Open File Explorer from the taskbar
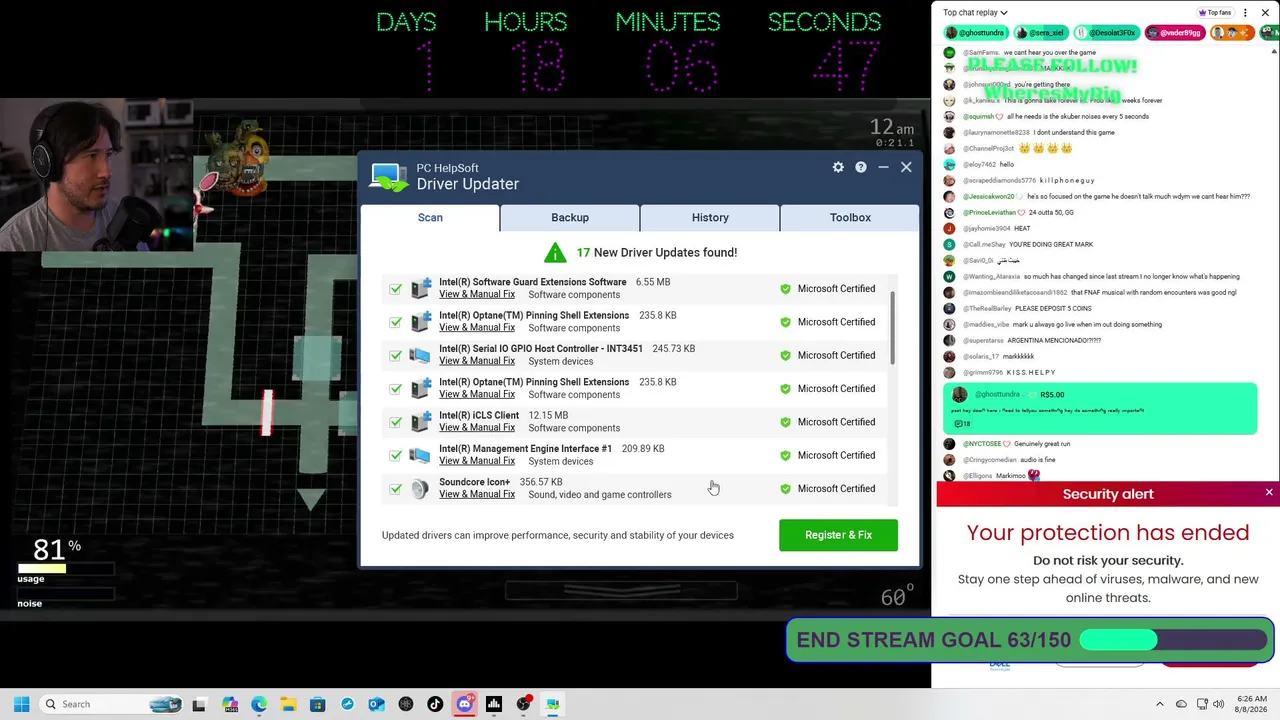This screenshot has width=1280, height=720. click(288, 704)
